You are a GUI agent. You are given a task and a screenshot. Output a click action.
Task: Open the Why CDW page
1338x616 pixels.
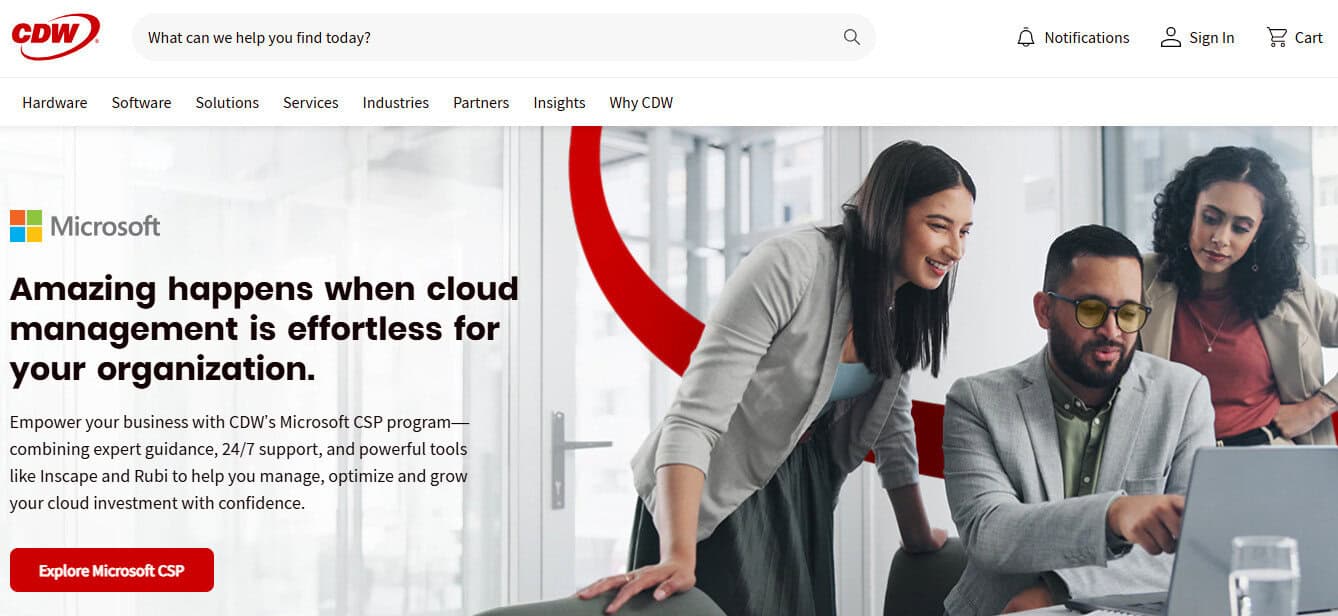click(640, 102)
